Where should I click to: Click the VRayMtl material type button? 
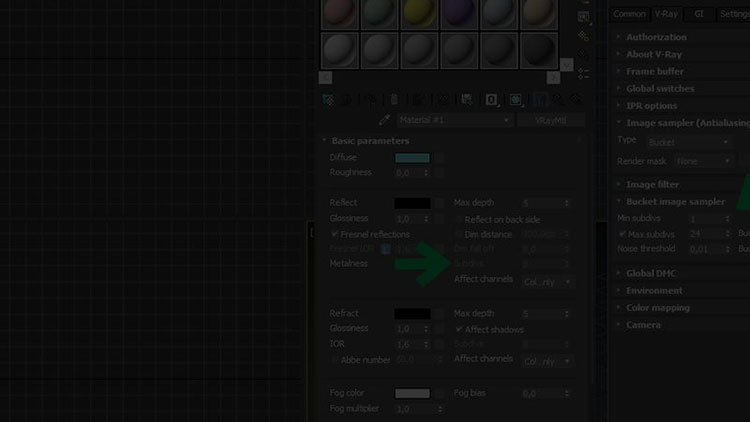point(551,120)
